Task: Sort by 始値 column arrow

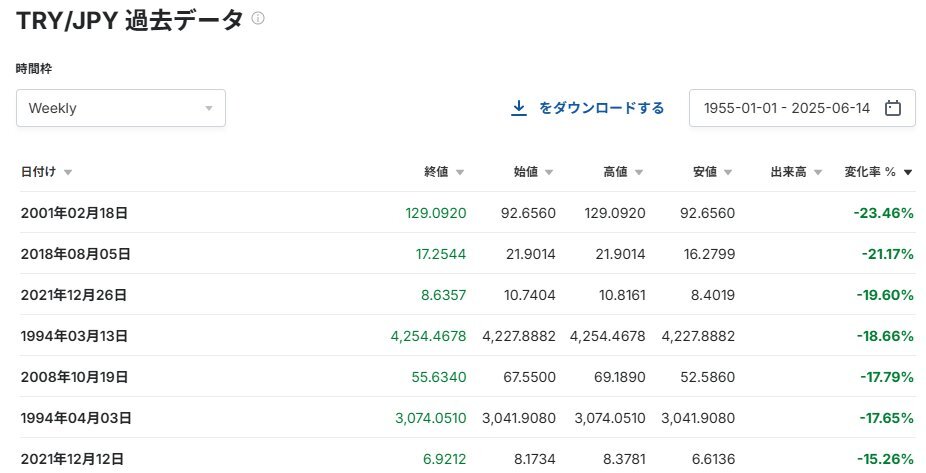Action: [x=549, y=172]
